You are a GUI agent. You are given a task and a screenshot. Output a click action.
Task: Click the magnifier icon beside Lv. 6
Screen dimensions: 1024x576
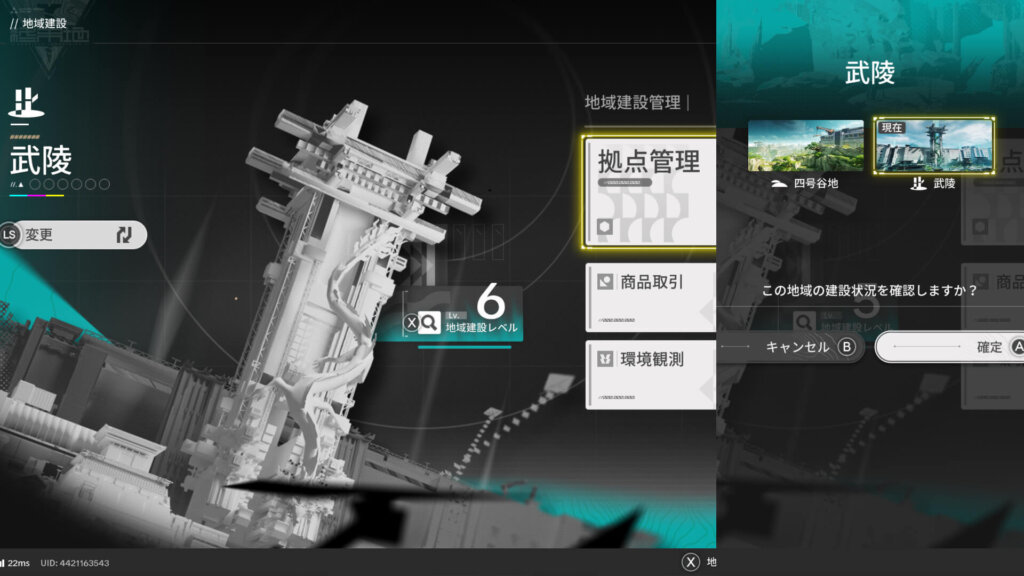429,322
